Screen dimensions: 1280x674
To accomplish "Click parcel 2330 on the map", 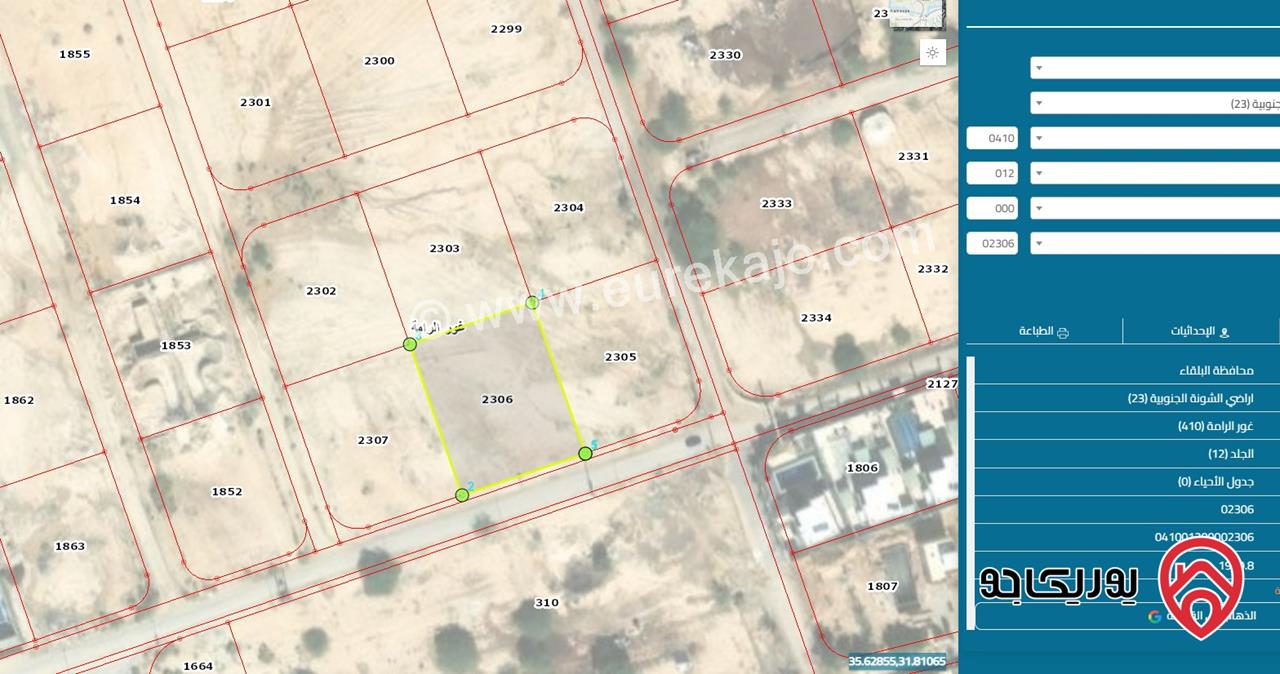I will click(725, 55).
